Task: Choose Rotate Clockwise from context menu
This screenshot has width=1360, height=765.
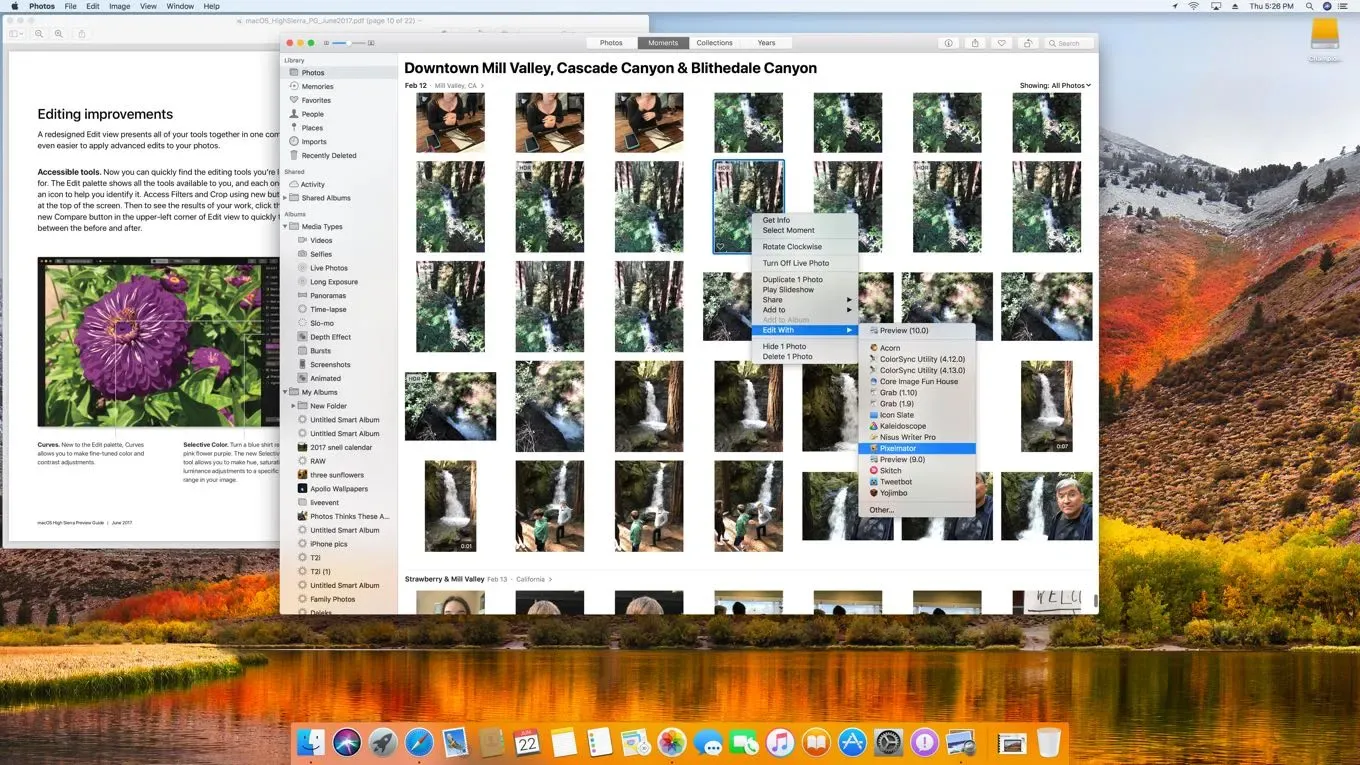Action: [792, 247]
